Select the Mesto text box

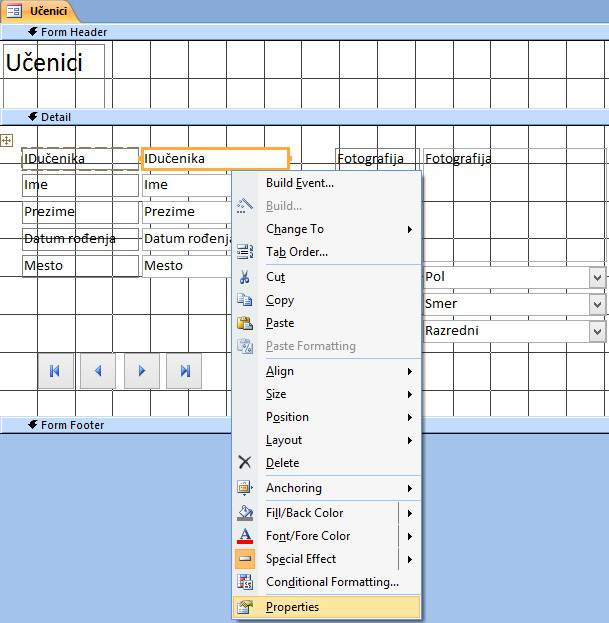click(187, 266)
